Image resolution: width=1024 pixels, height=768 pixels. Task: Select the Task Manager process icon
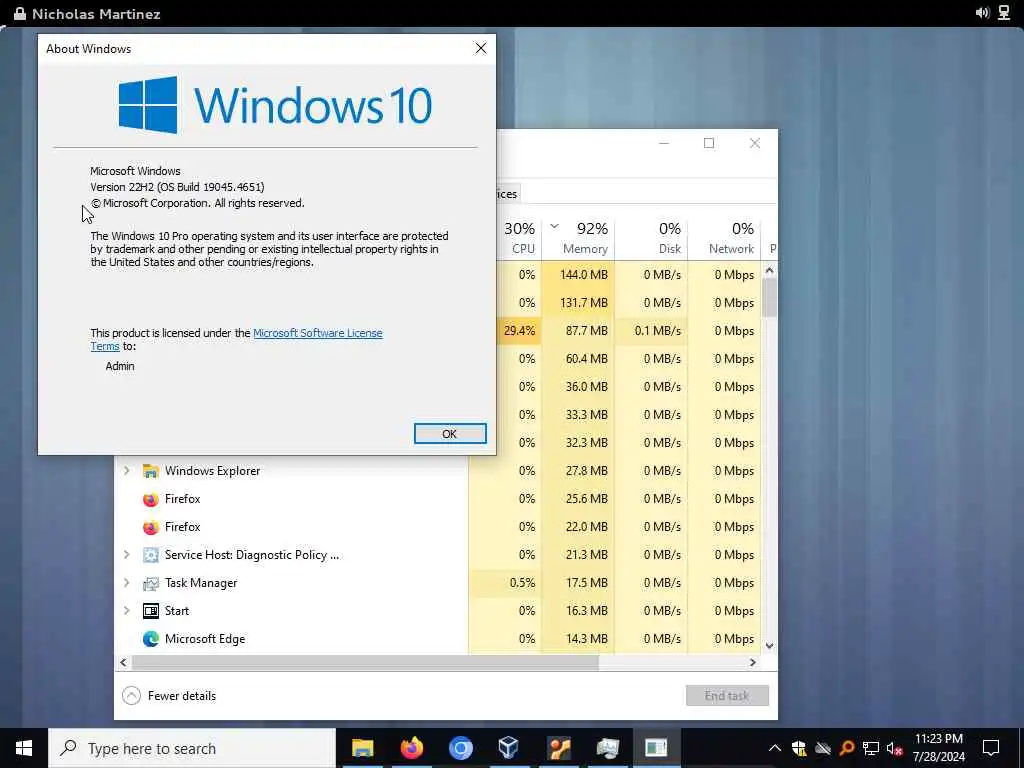pyautogui.click(x=151, y=583)
